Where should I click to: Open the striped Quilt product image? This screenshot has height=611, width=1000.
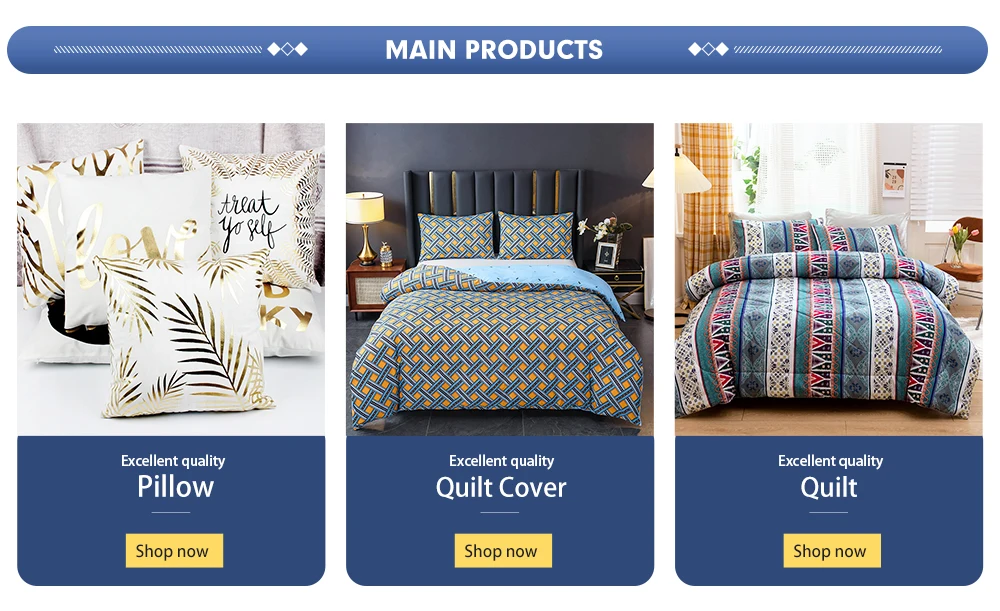(x=828, y=279)
